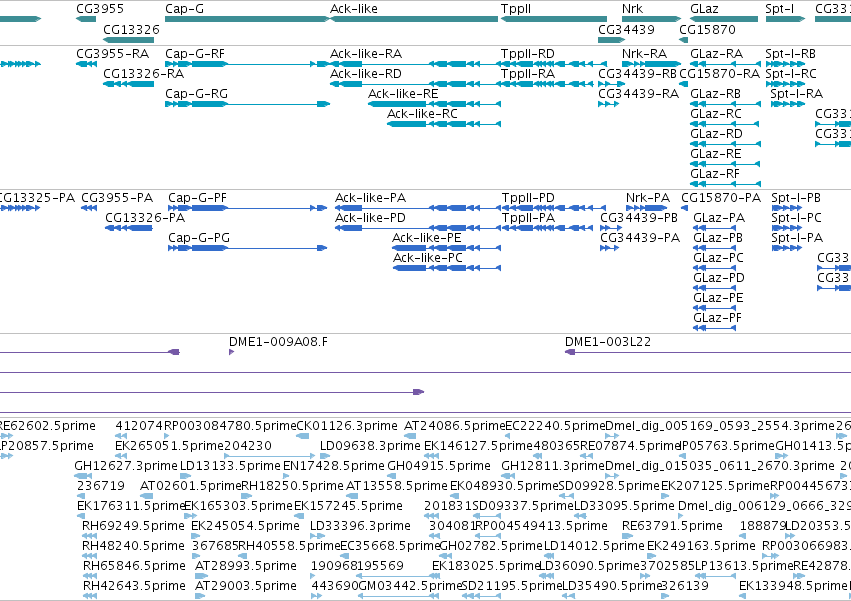Viewport: 851px width, 601px height.
Task: Select protein CG15870-PA
Action: 684,208
